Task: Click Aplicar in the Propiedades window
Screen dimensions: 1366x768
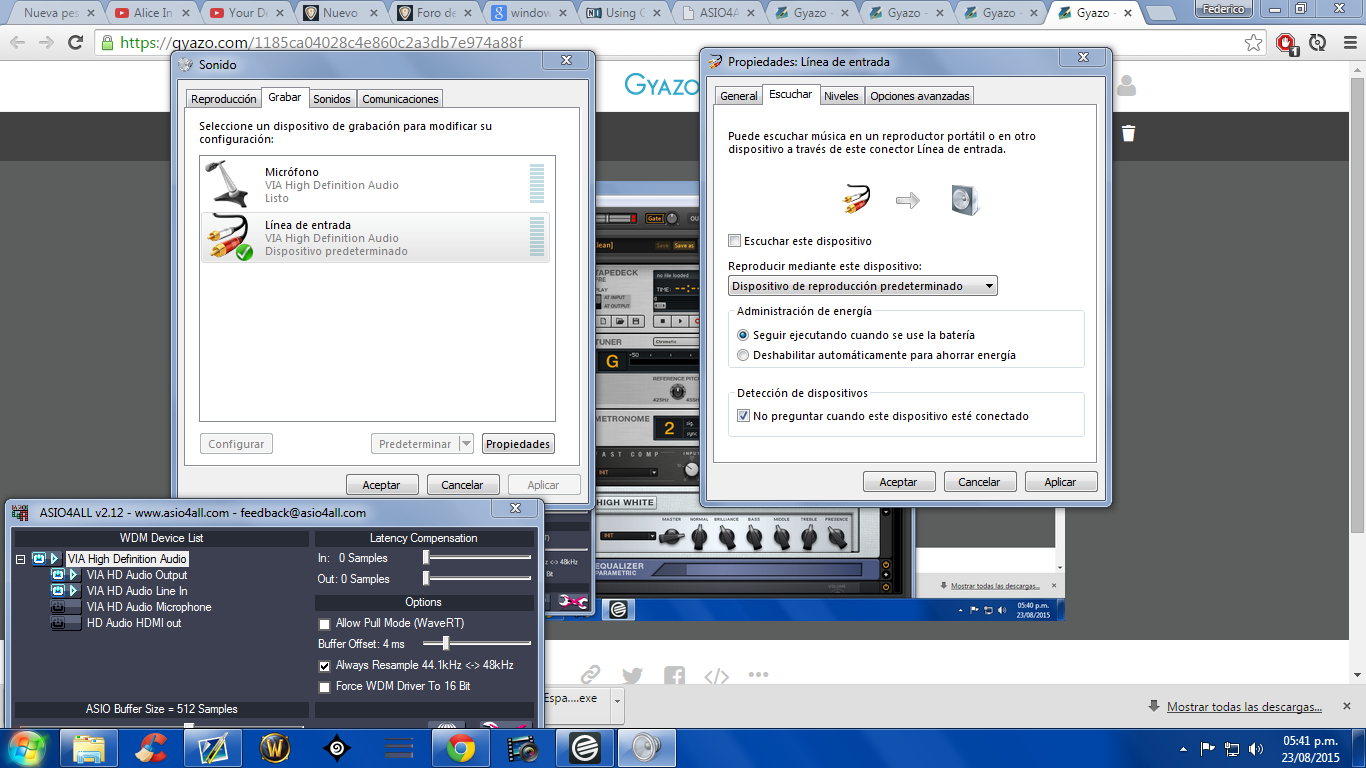Action: pos(1061,481)
